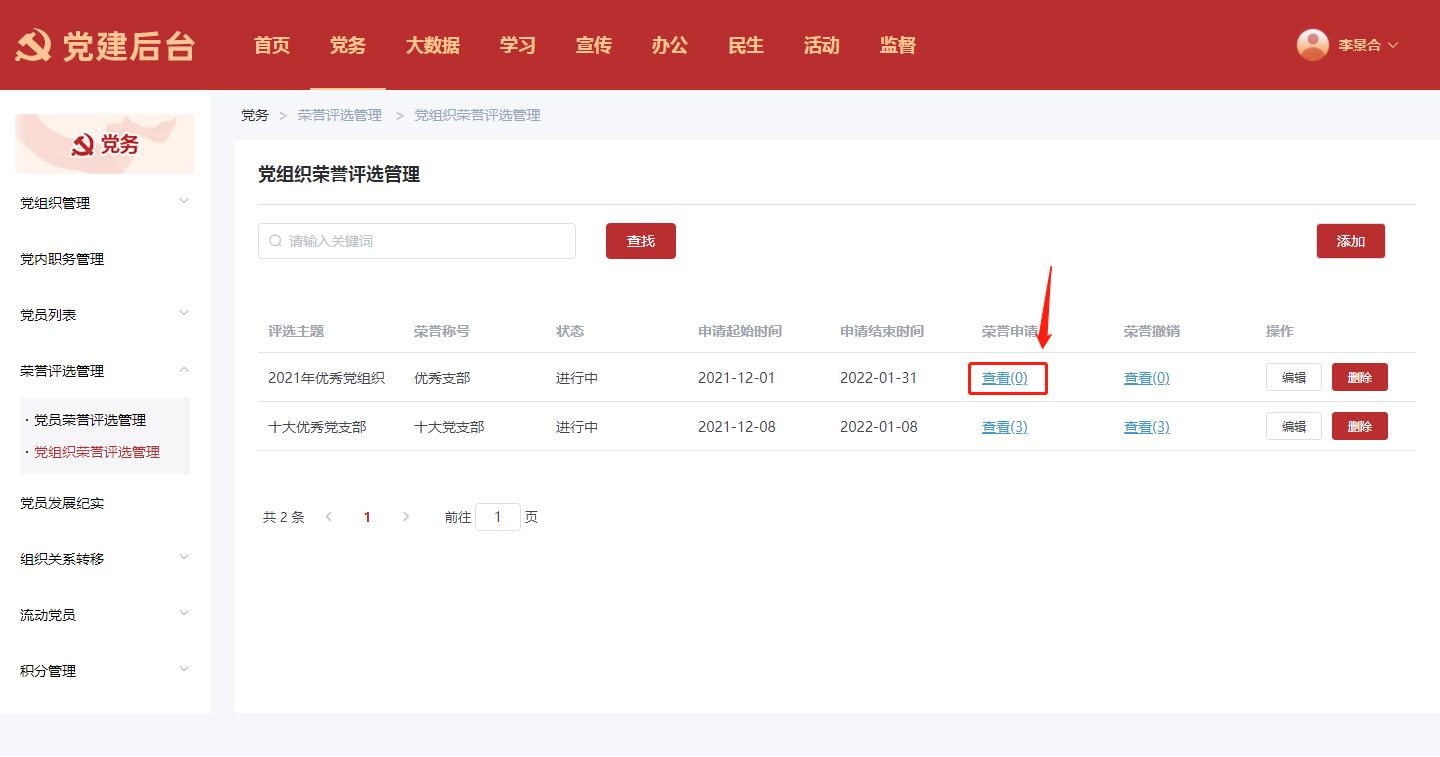Click the 党务 sidebar banner image
This screenshot has width=1440, height=757.
tap(105, 144)
